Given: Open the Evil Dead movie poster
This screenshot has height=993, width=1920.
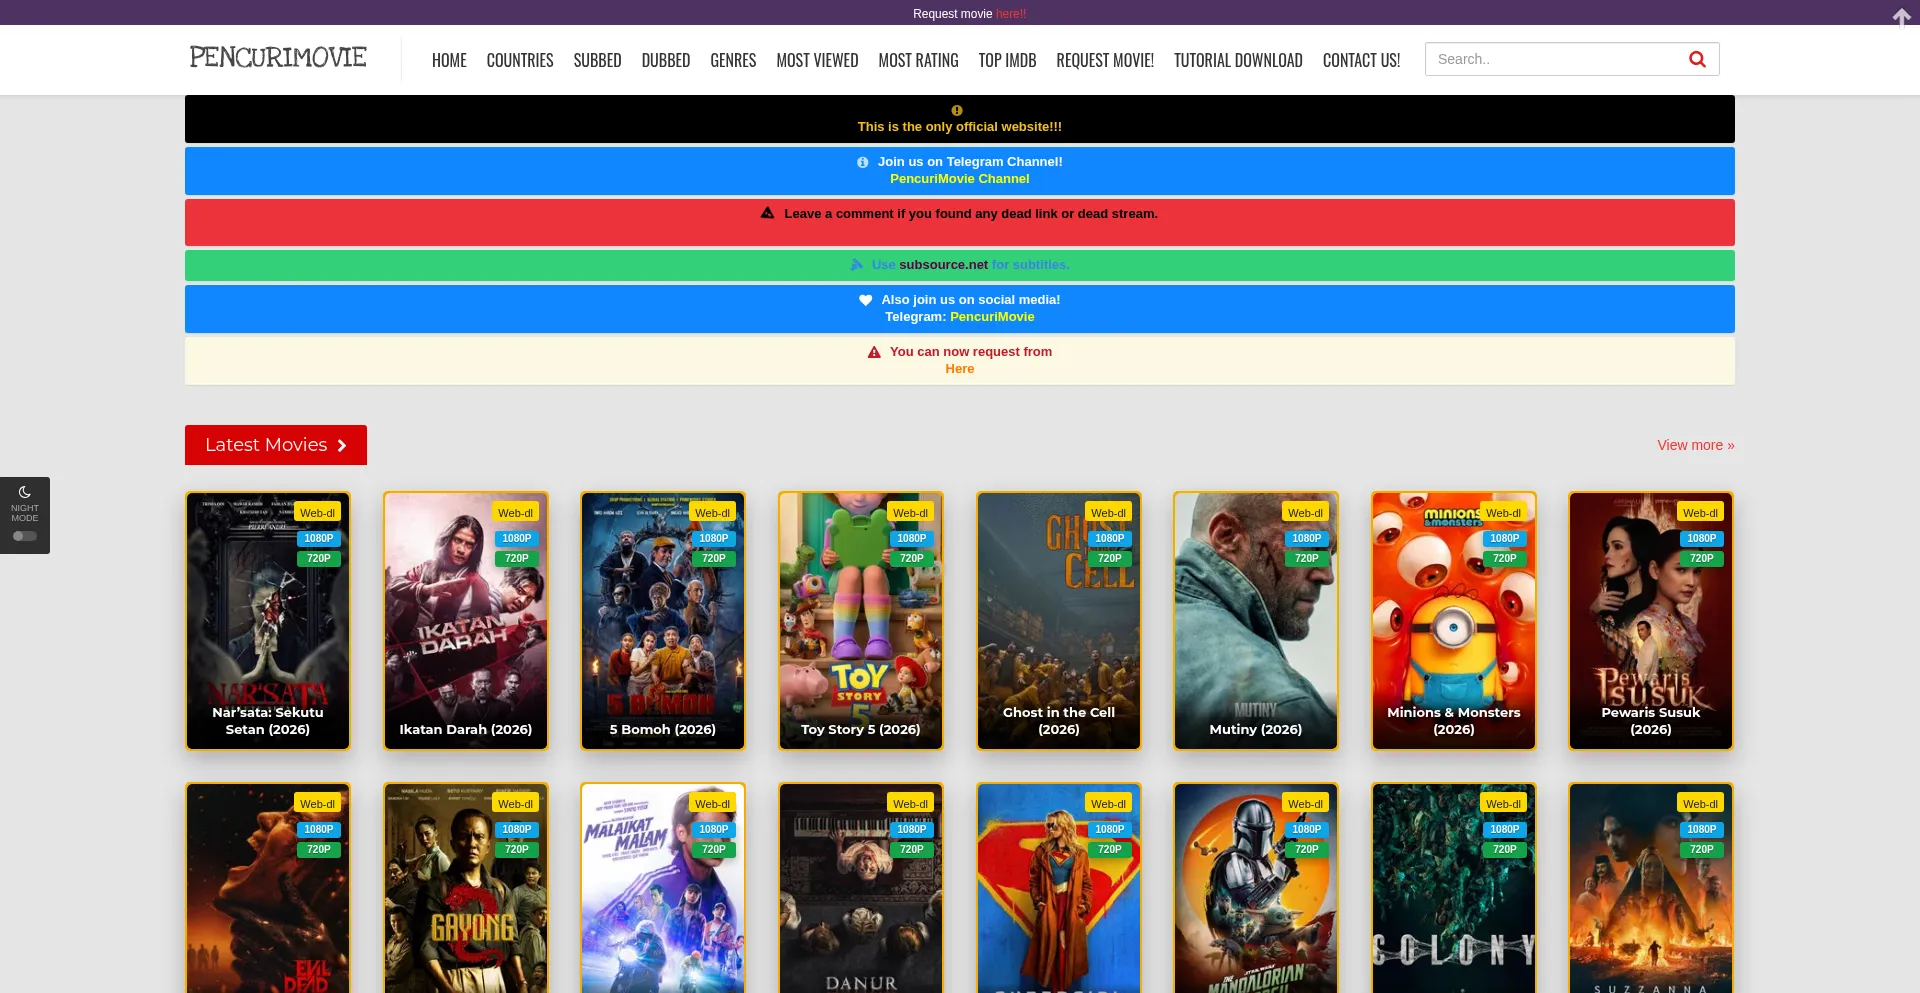Looking at the screenshot, I should (268, 888).
